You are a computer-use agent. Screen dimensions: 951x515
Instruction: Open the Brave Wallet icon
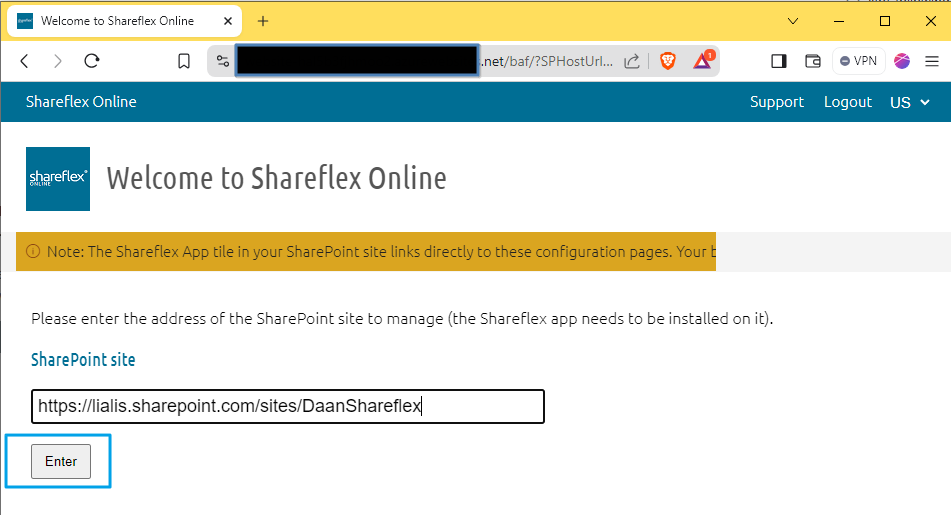(813, 61)
